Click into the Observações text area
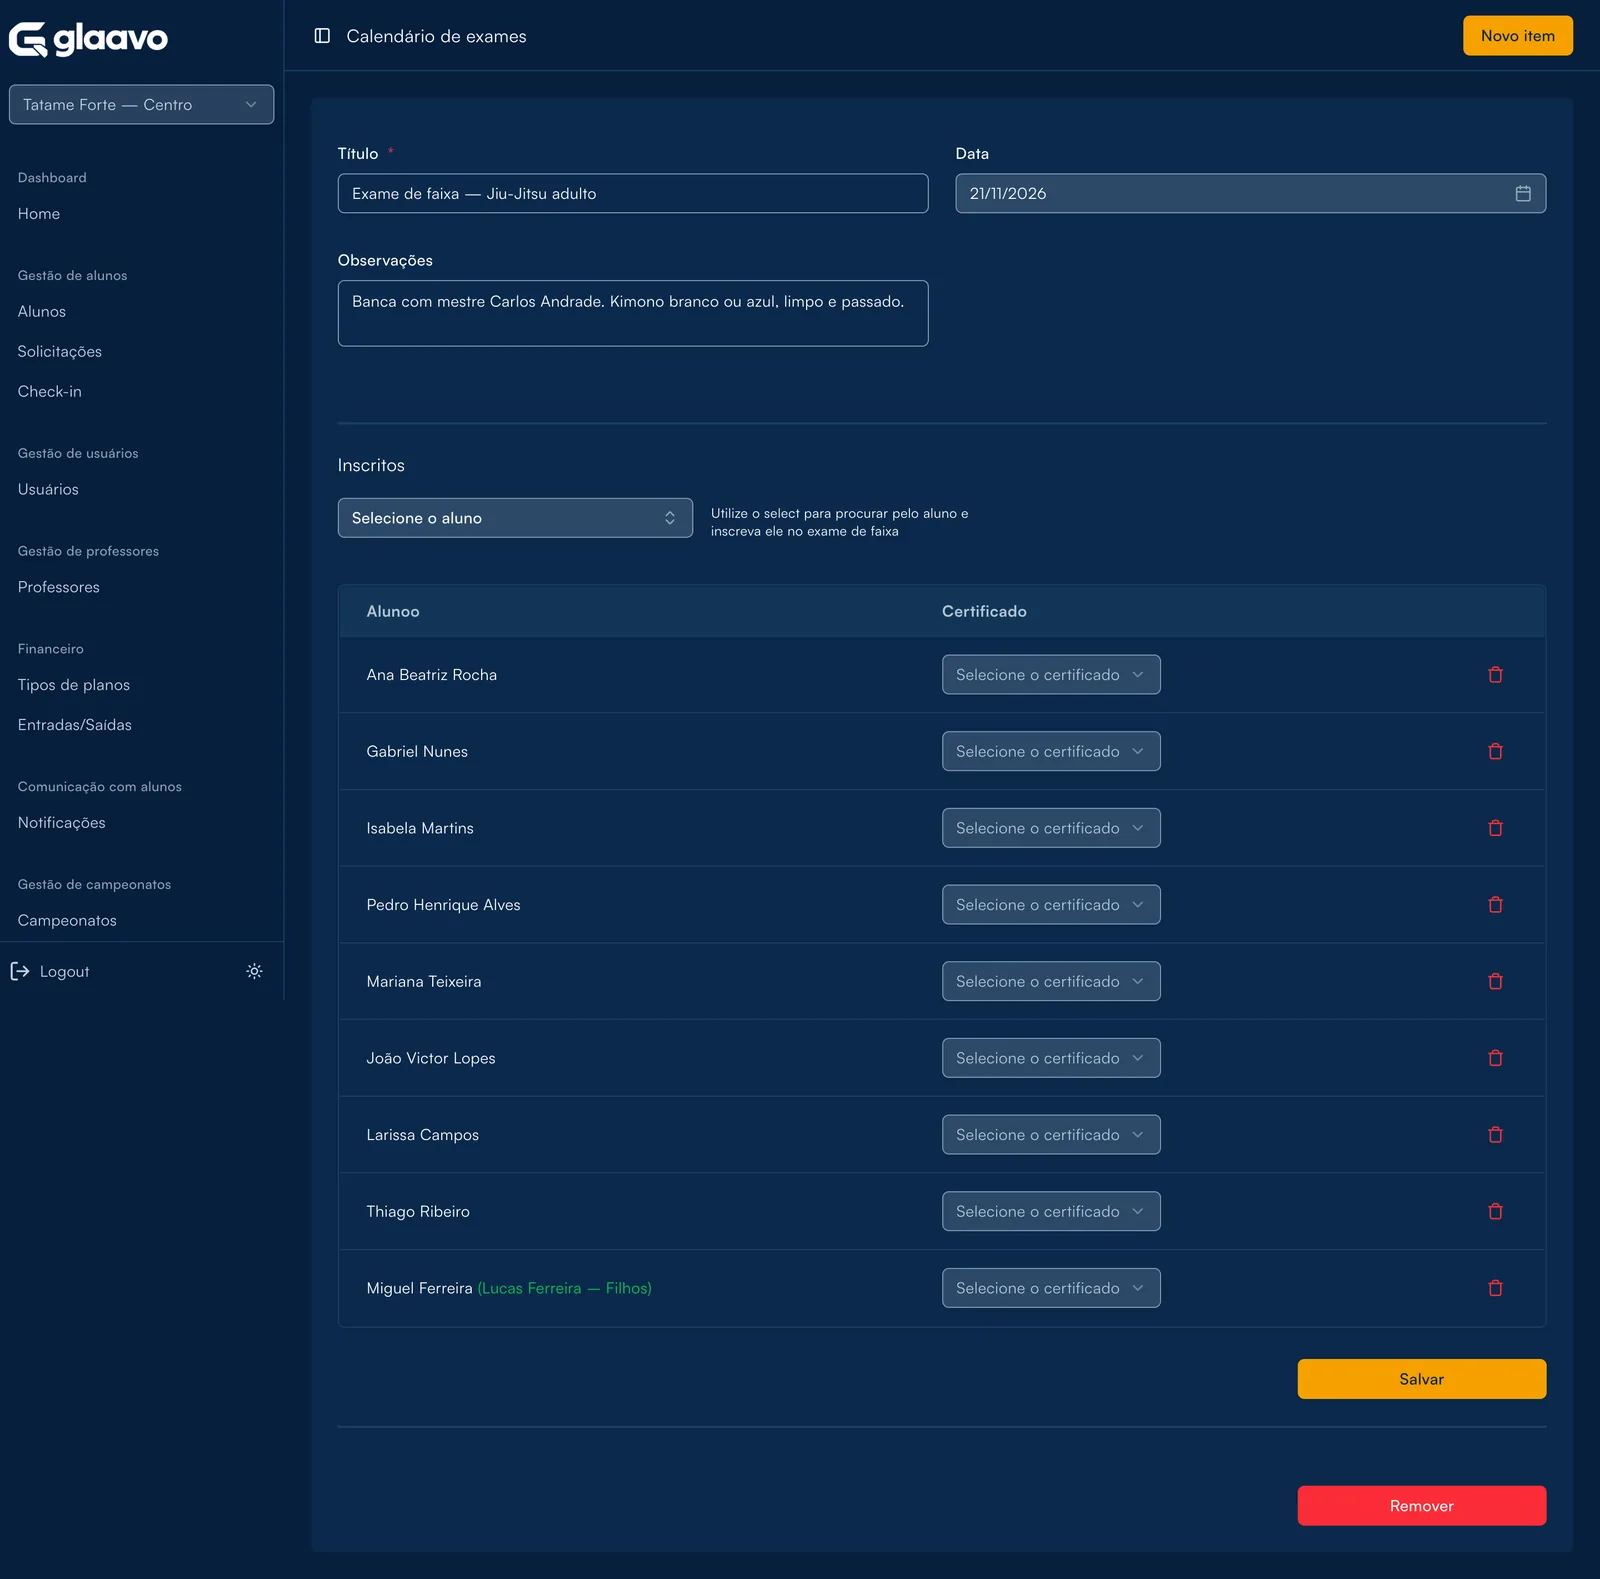The image size is (1600, 1579). pos(633,314)
